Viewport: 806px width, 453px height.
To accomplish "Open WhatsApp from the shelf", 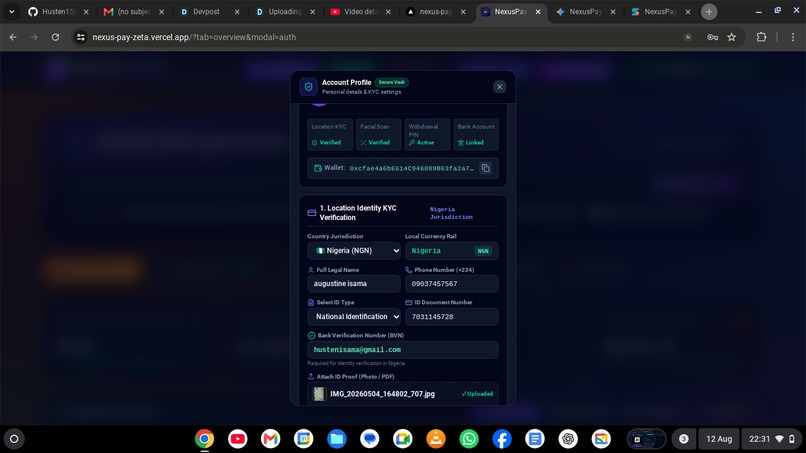I will pyautogui.click(x=469, y=439).
